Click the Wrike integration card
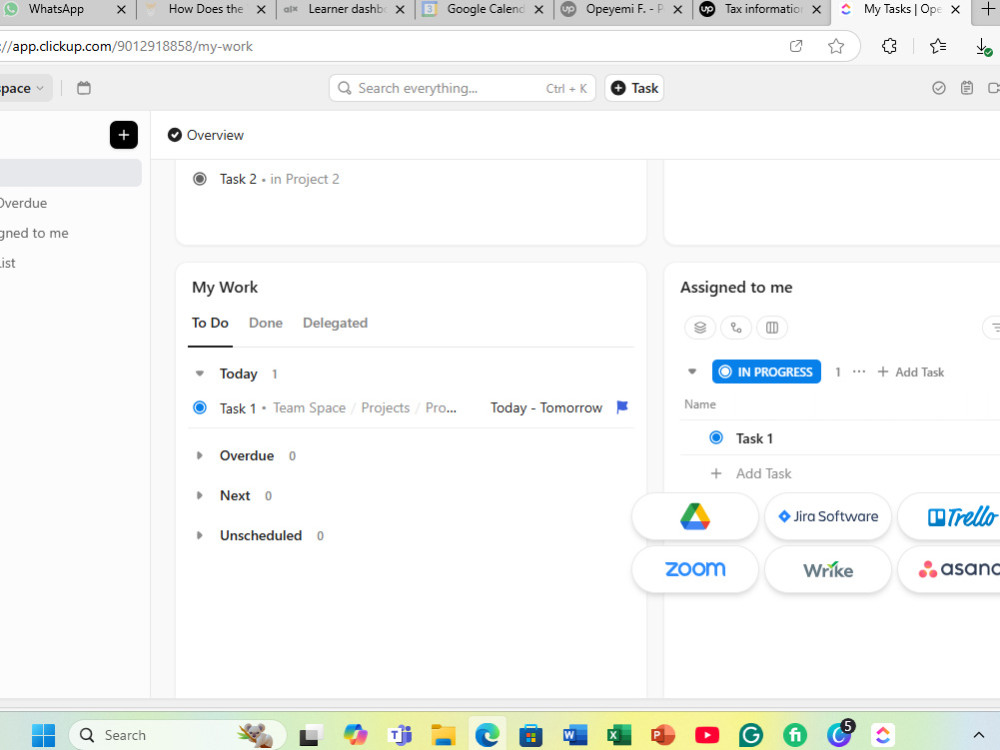This screenshot has height=750, width=1000. (x=828, y=569)
